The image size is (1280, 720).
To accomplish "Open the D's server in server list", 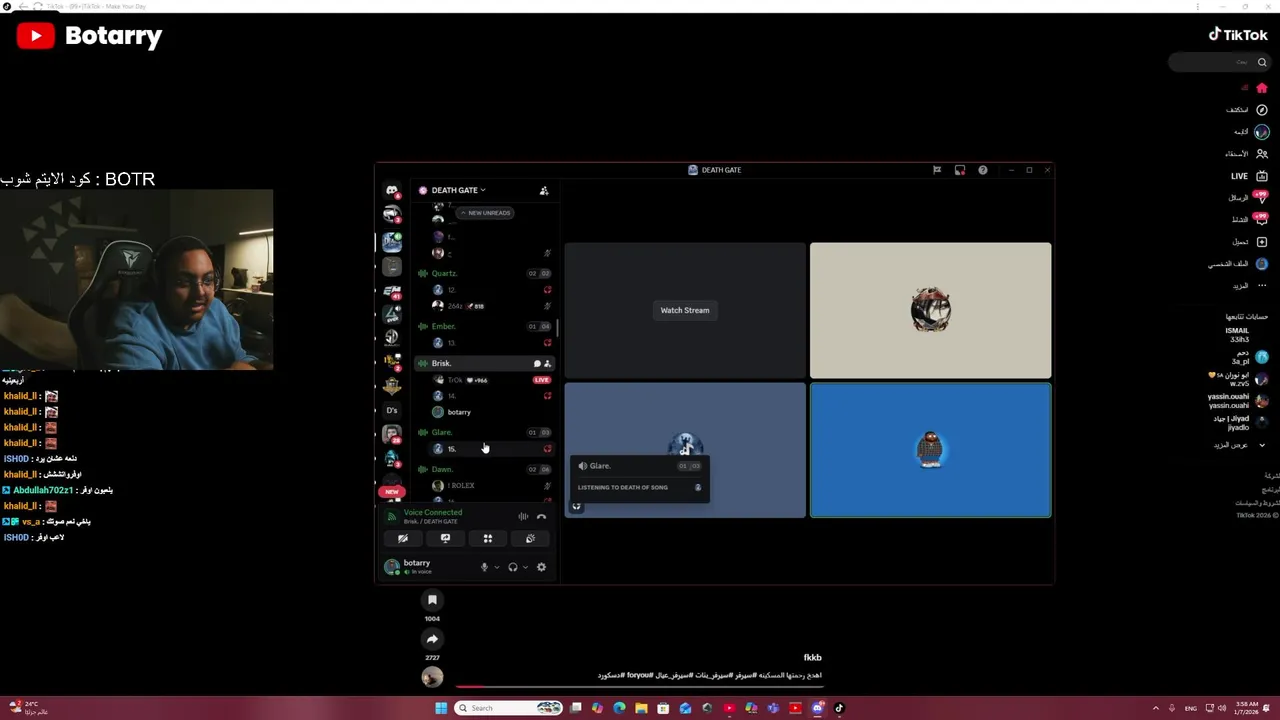I will click(392, 410).
